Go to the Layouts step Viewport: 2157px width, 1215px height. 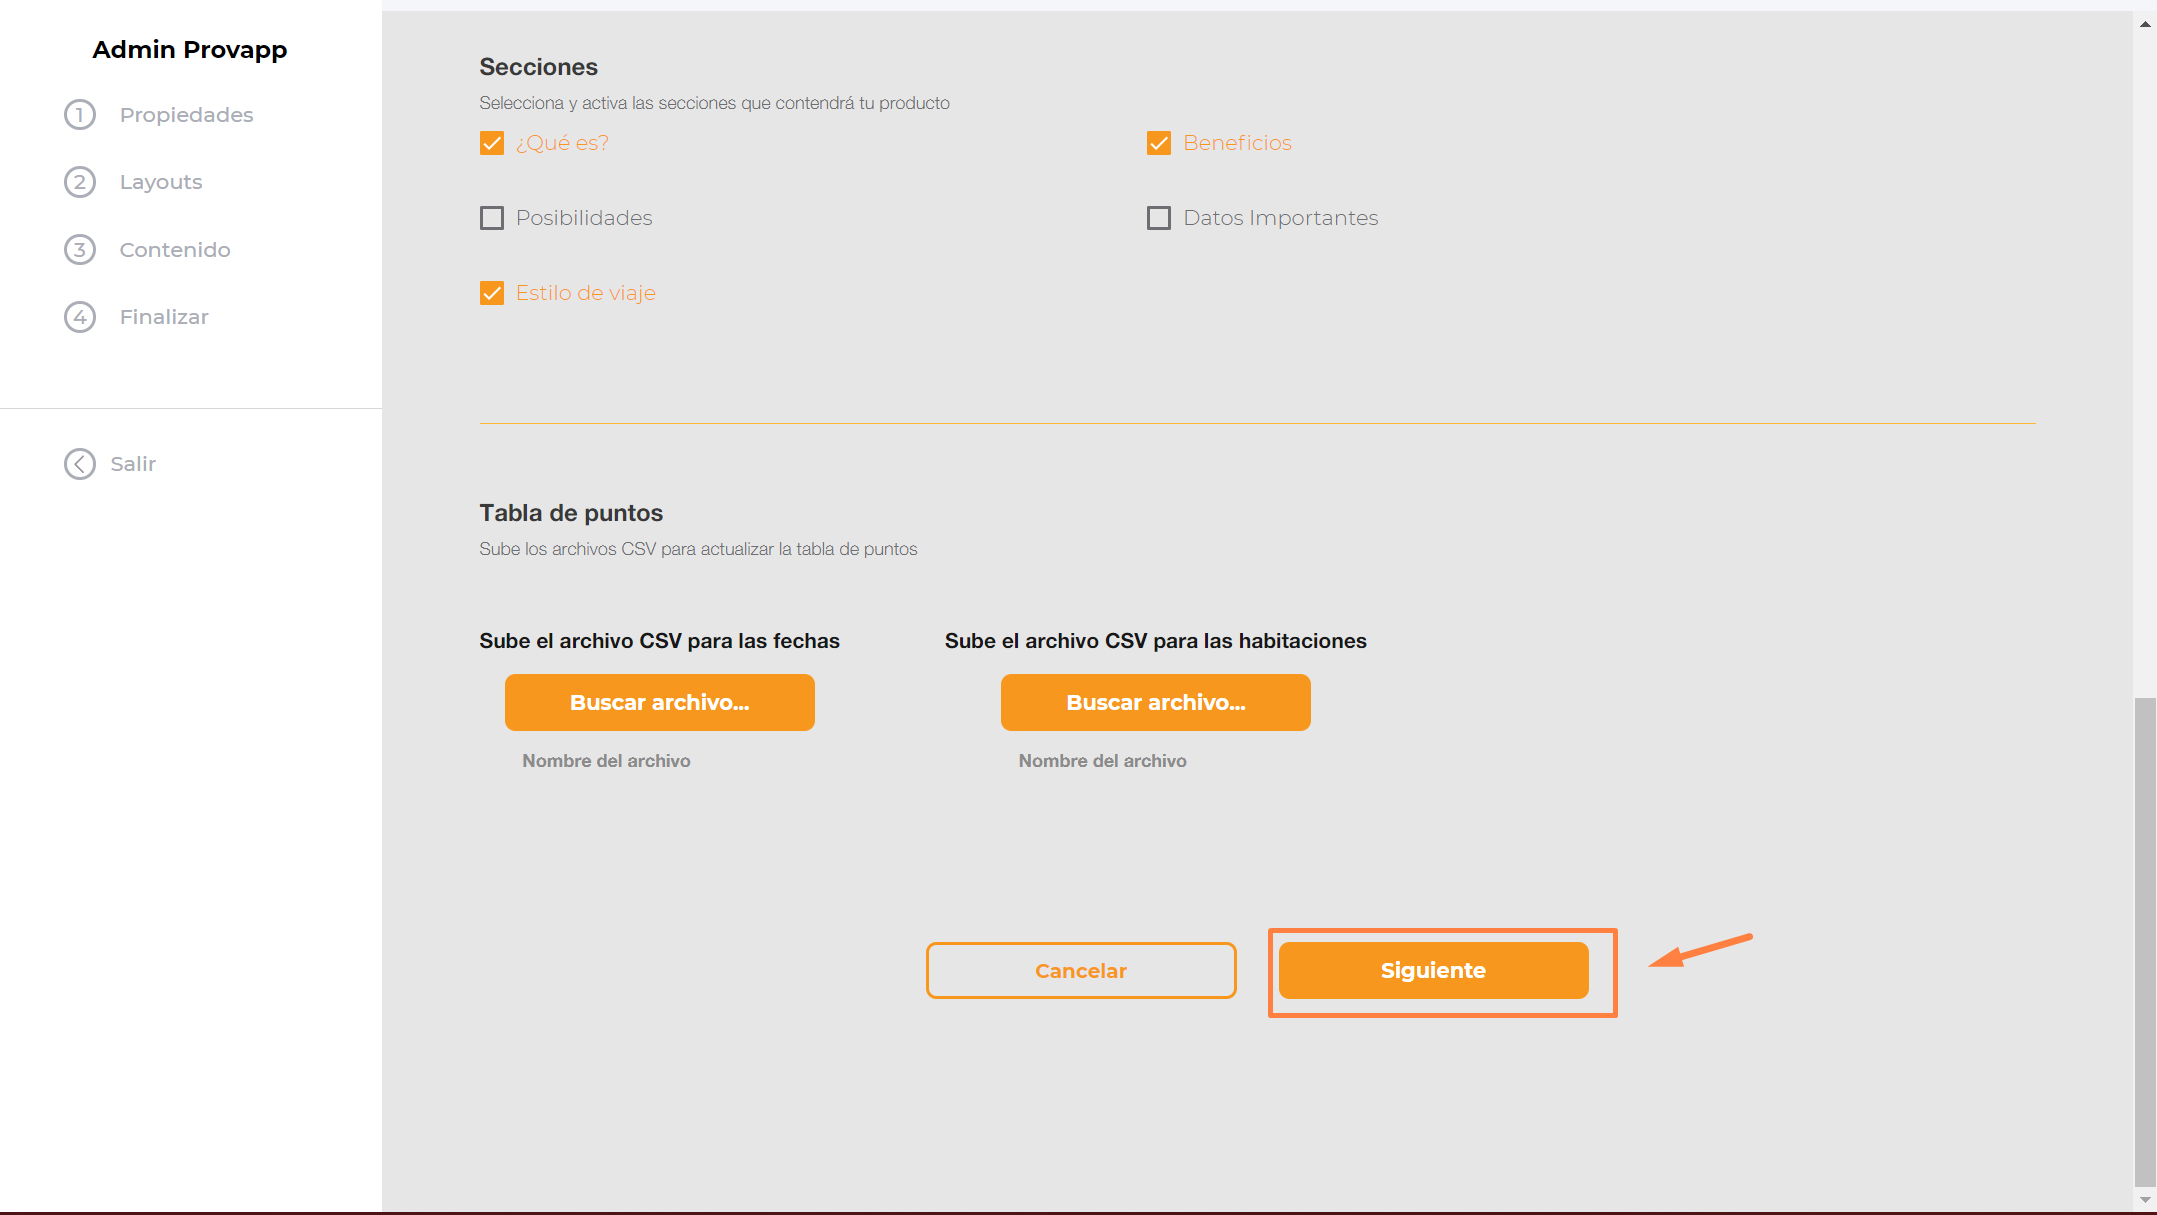coord(161,182)
